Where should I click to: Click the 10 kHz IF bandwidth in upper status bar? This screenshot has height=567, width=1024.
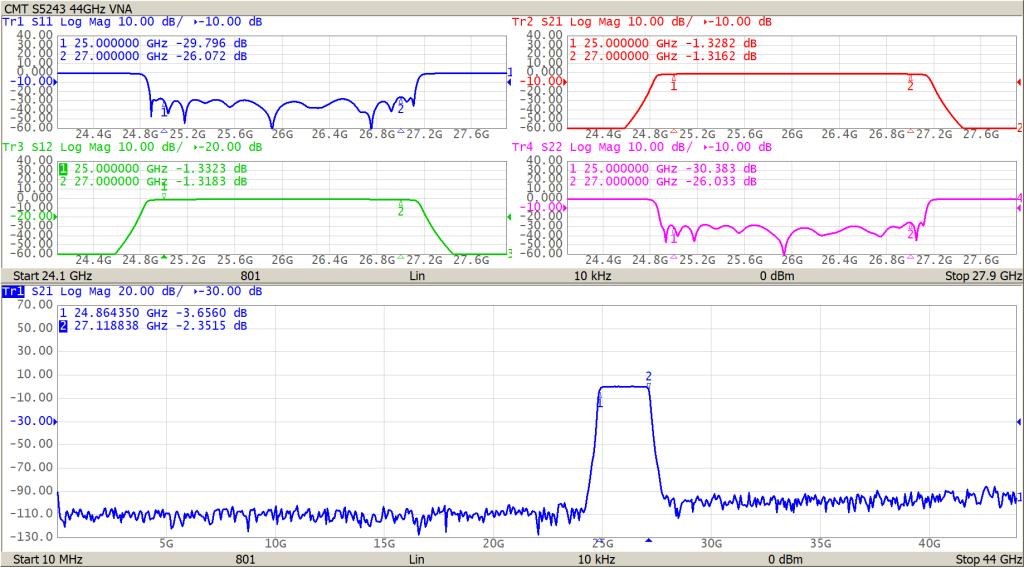point(590,275)
